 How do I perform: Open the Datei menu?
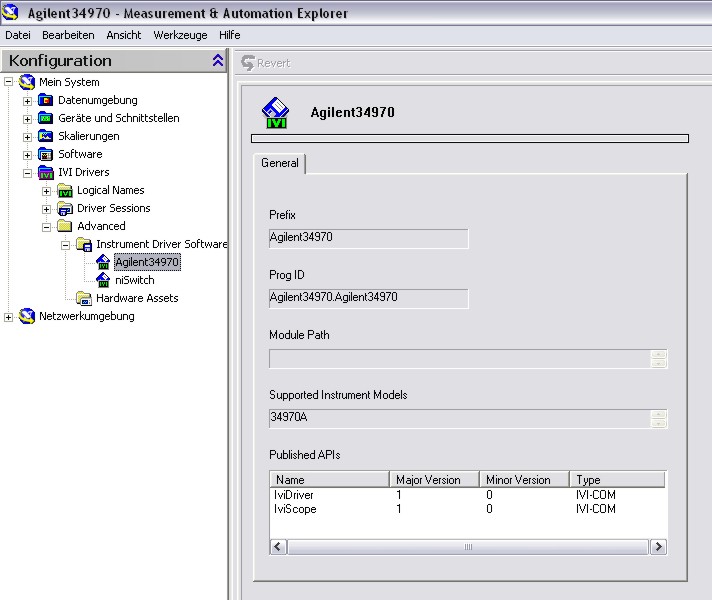click(18, 35)
